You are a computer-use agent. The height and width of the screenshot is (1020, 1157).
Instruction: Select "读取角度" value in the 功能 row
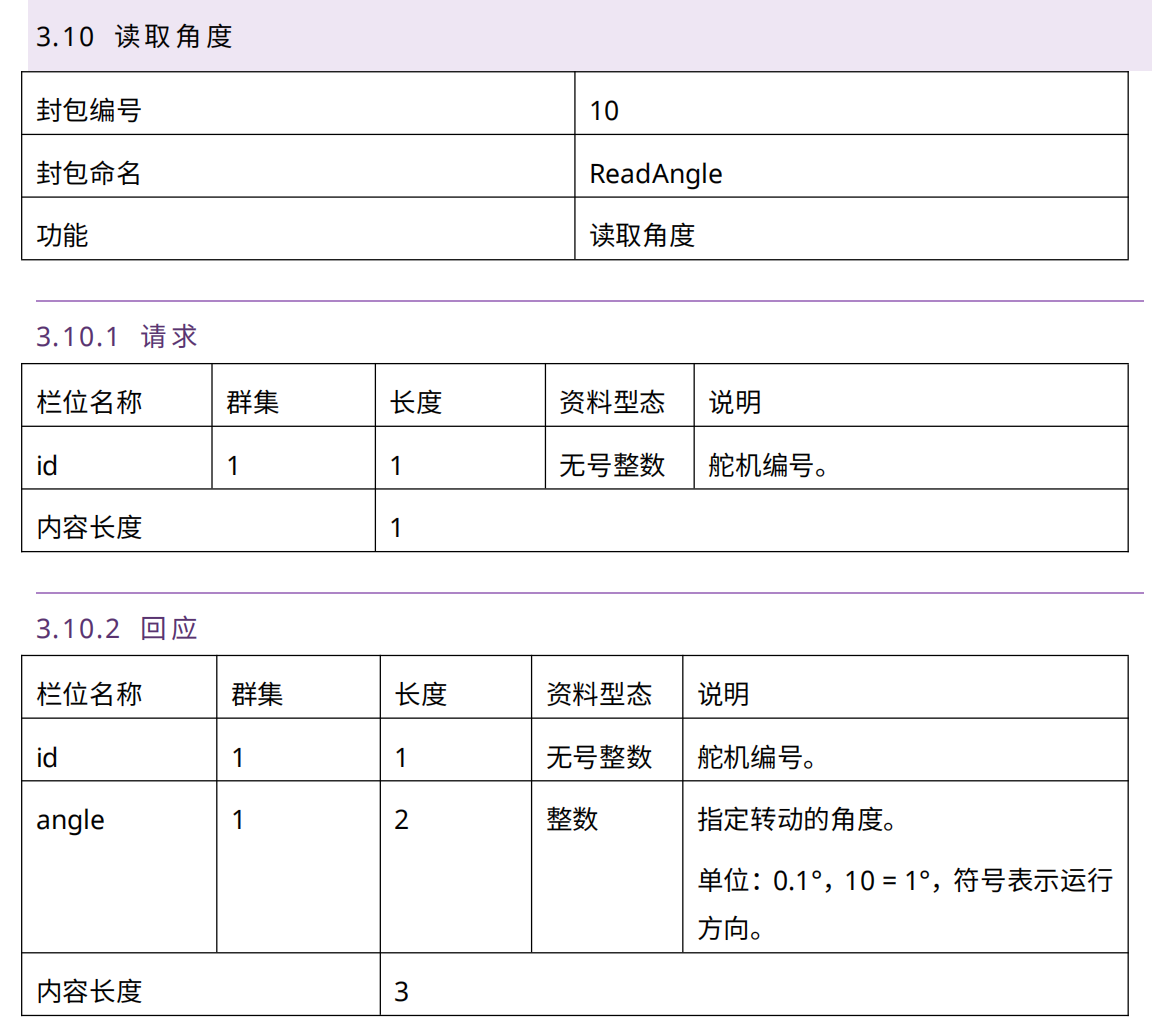click(x=641, y=235)
